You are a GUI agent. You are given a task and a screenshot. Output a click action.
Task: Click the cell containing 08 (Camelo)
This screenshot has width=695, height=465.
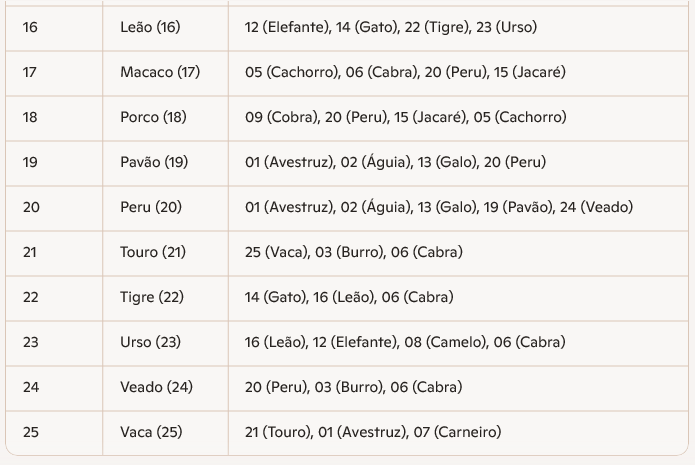[404, 342]
